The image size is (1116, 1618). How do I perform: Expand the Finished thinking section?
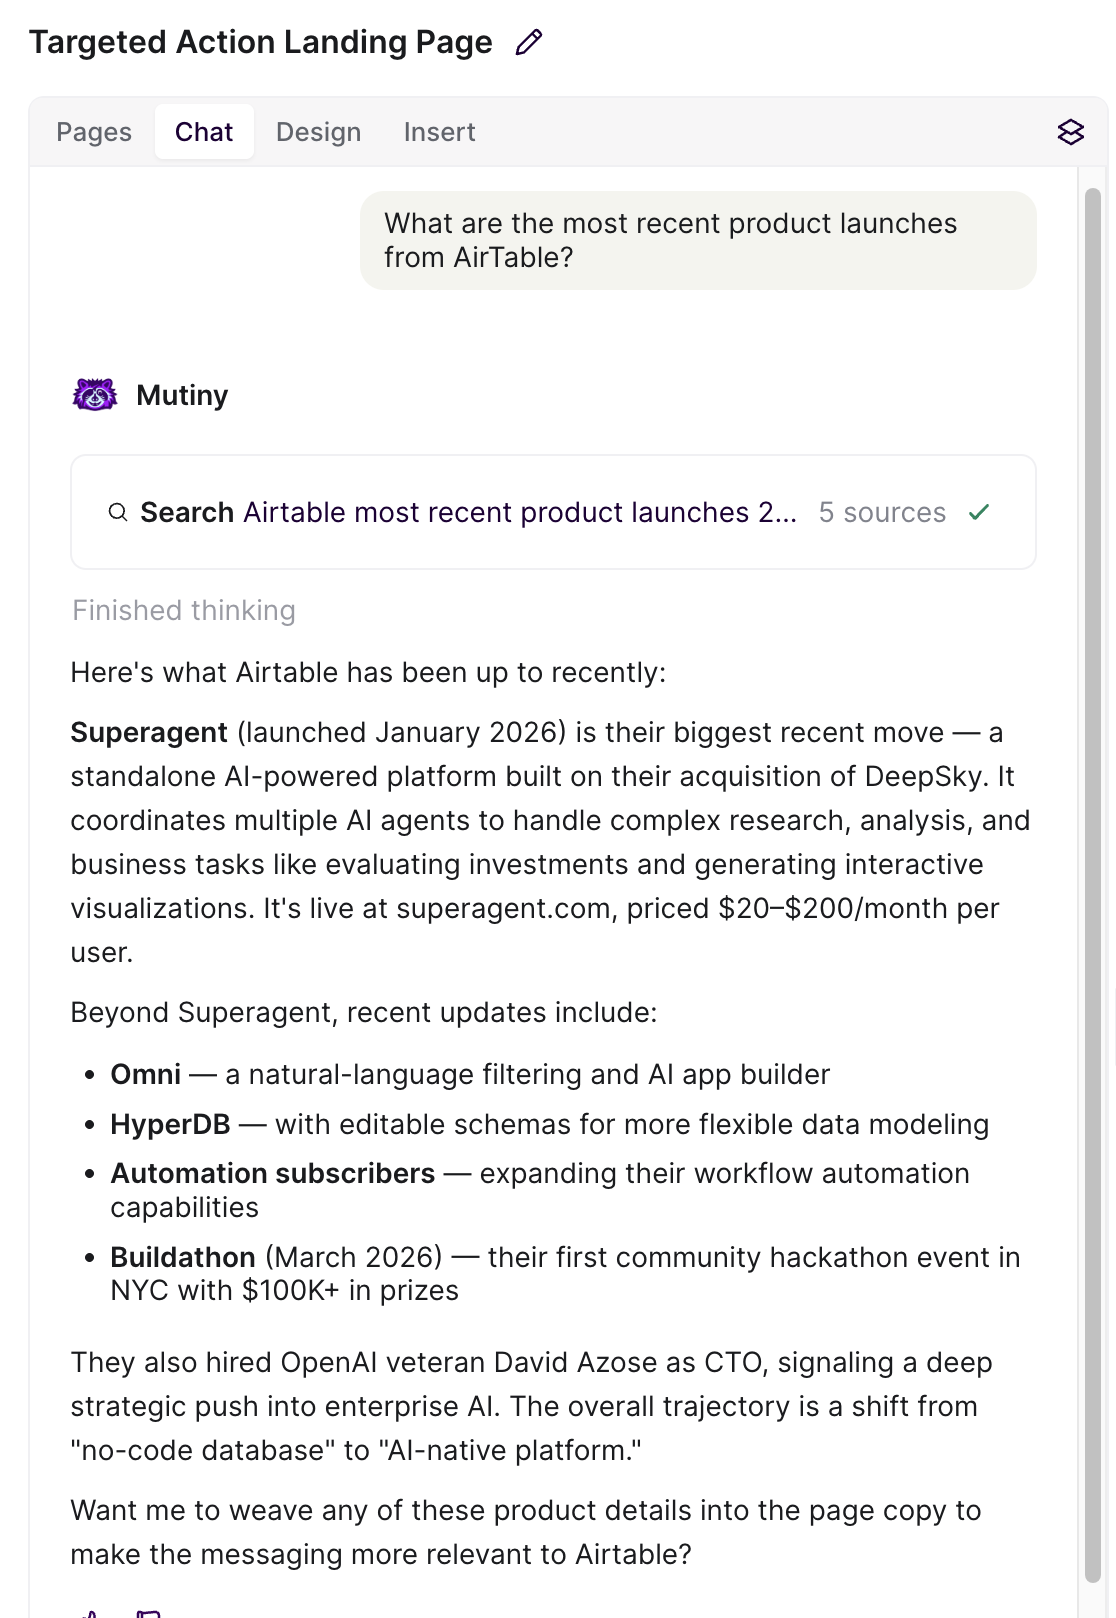tap(184, 610)
